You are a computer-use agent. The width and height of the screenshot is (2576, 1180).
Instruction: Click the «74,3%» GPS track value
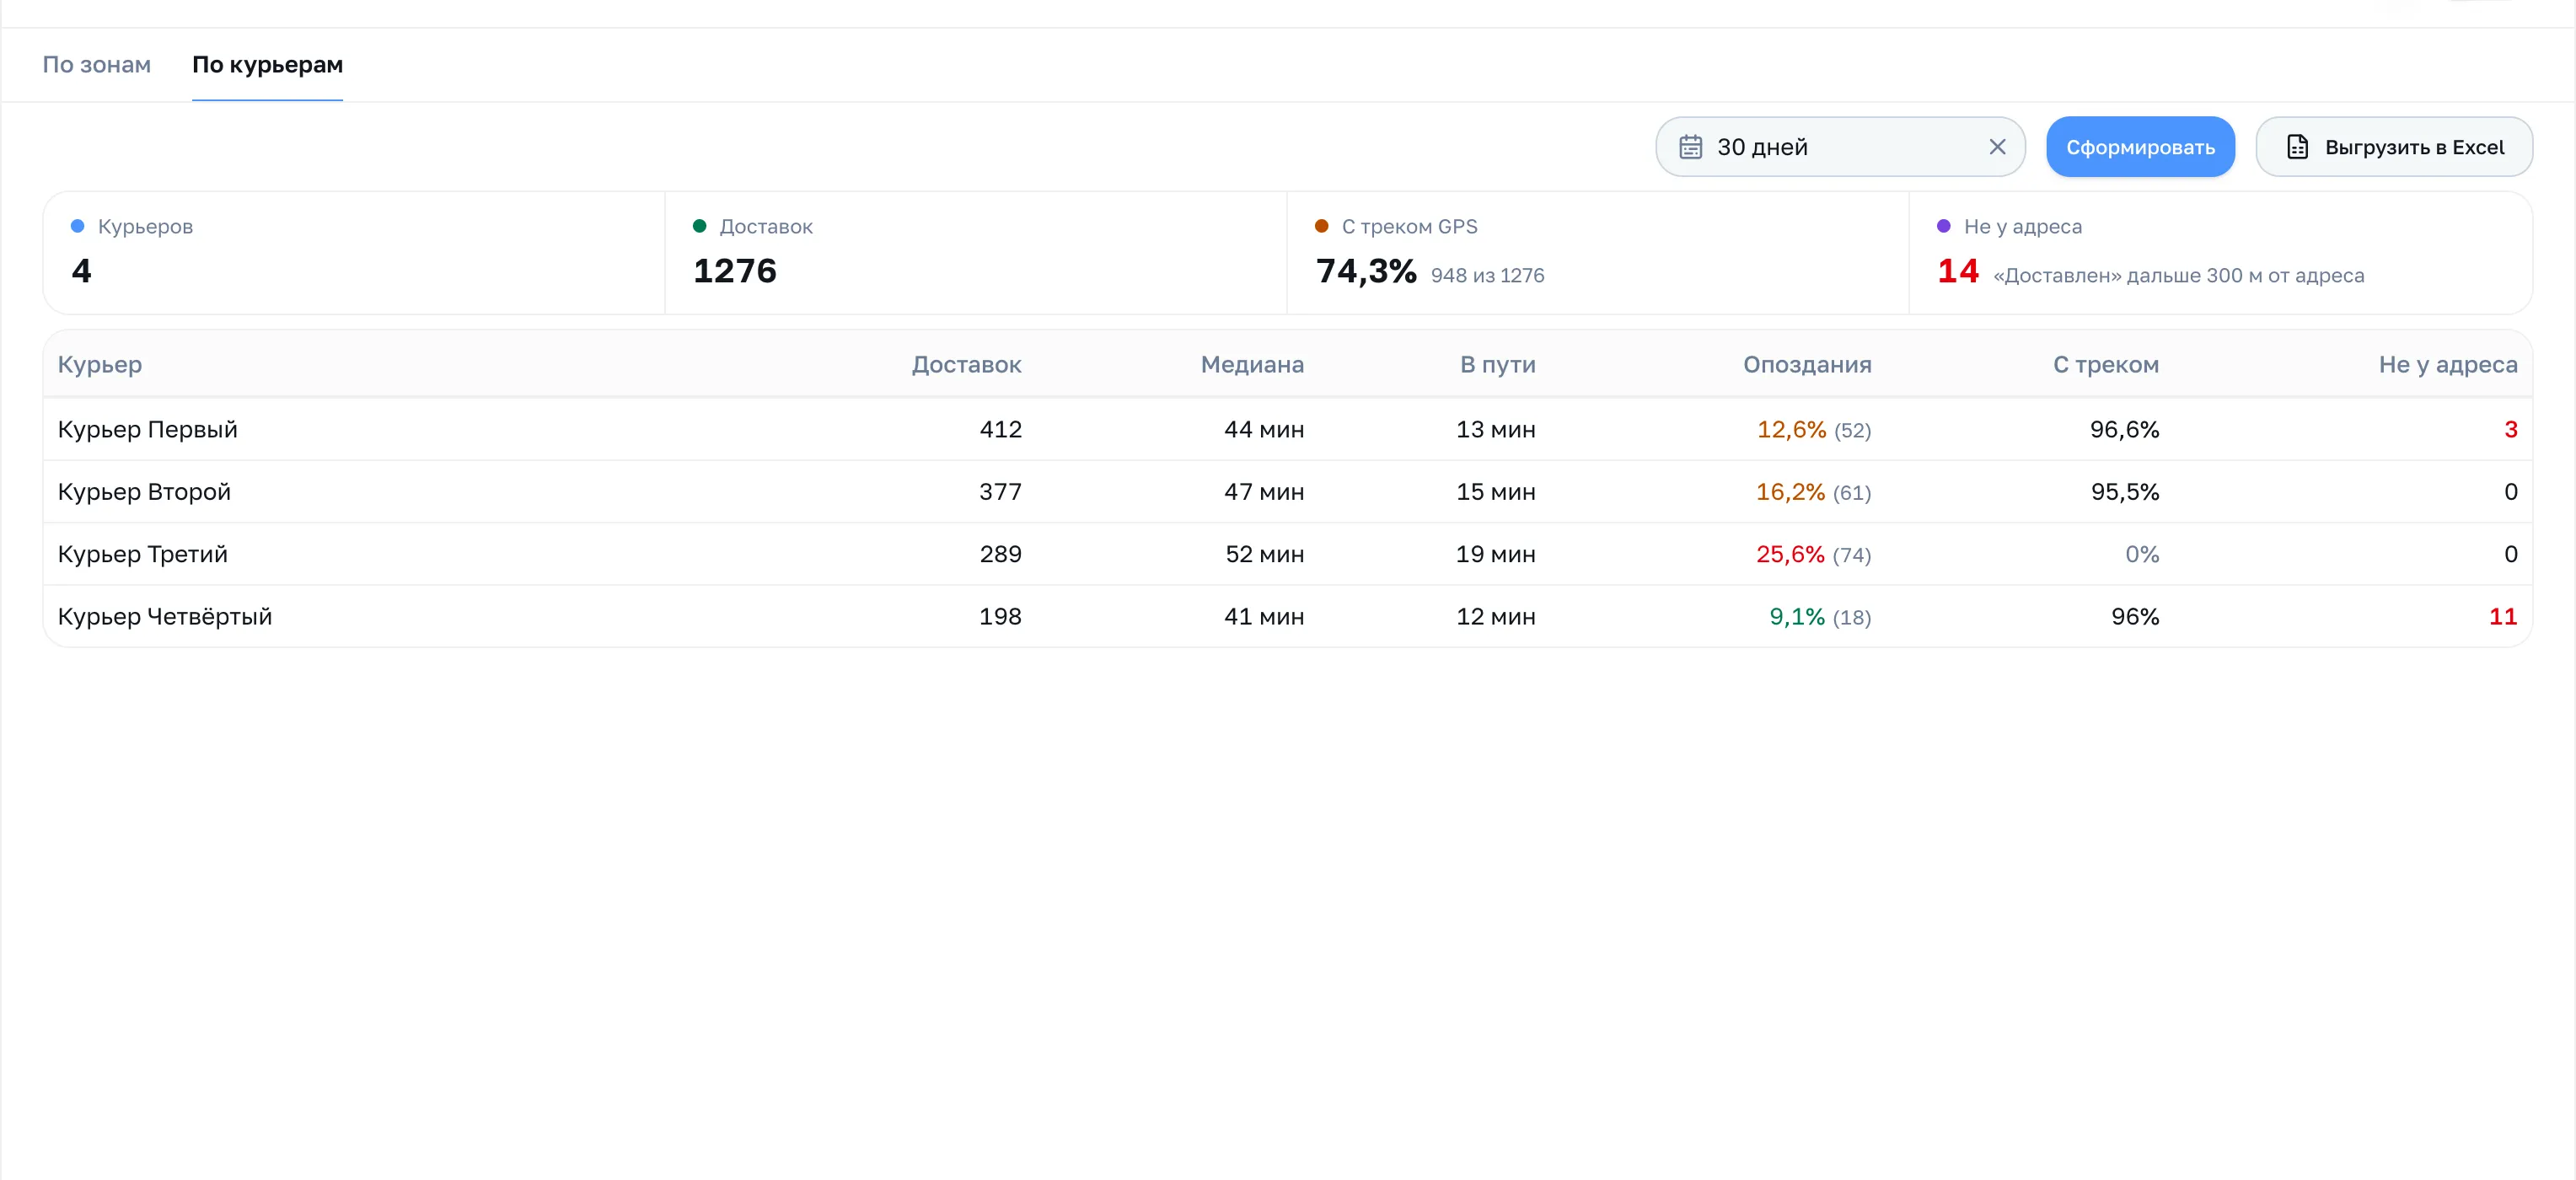(x=1366, y=271)
